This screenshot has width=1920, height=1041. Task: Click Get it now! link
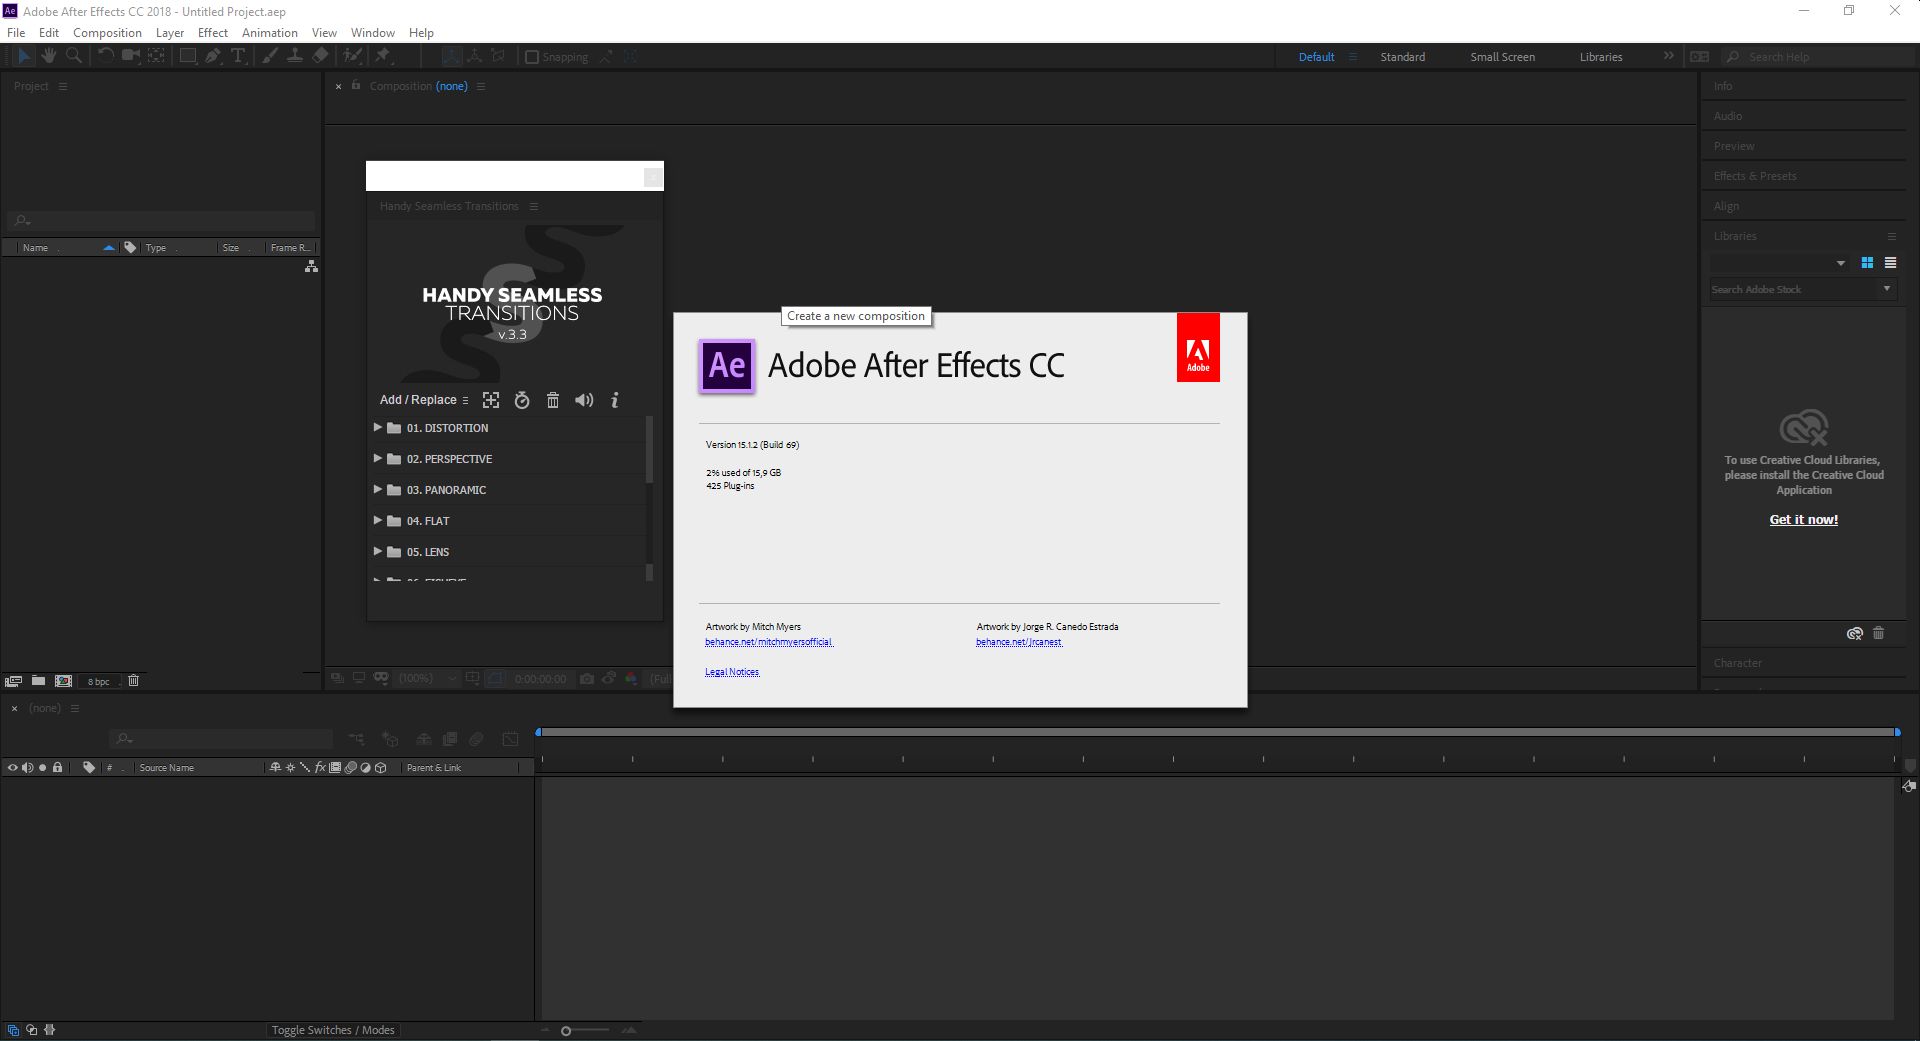click(1804, 520)
